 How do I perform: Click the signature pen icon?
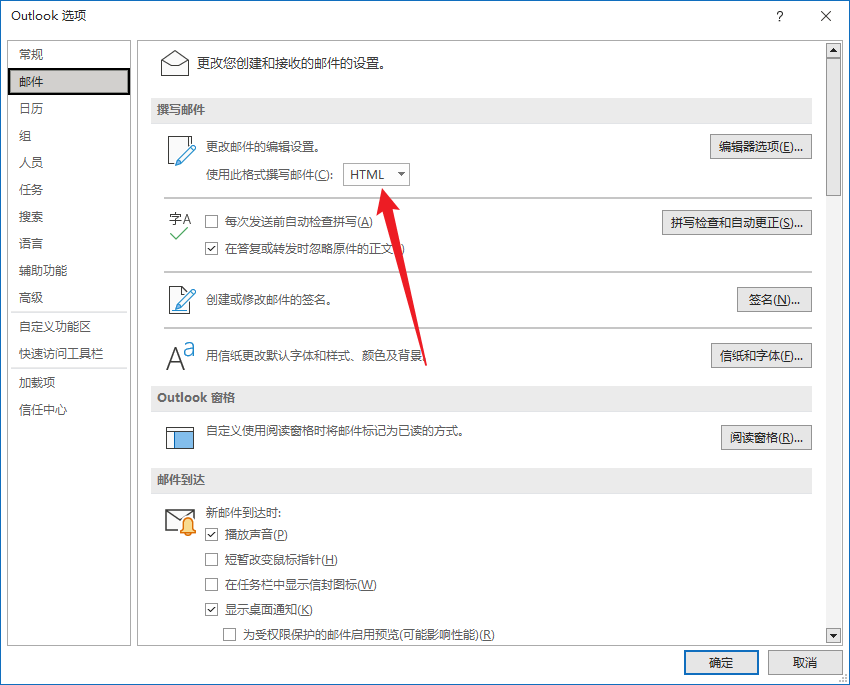coord(182,300)
